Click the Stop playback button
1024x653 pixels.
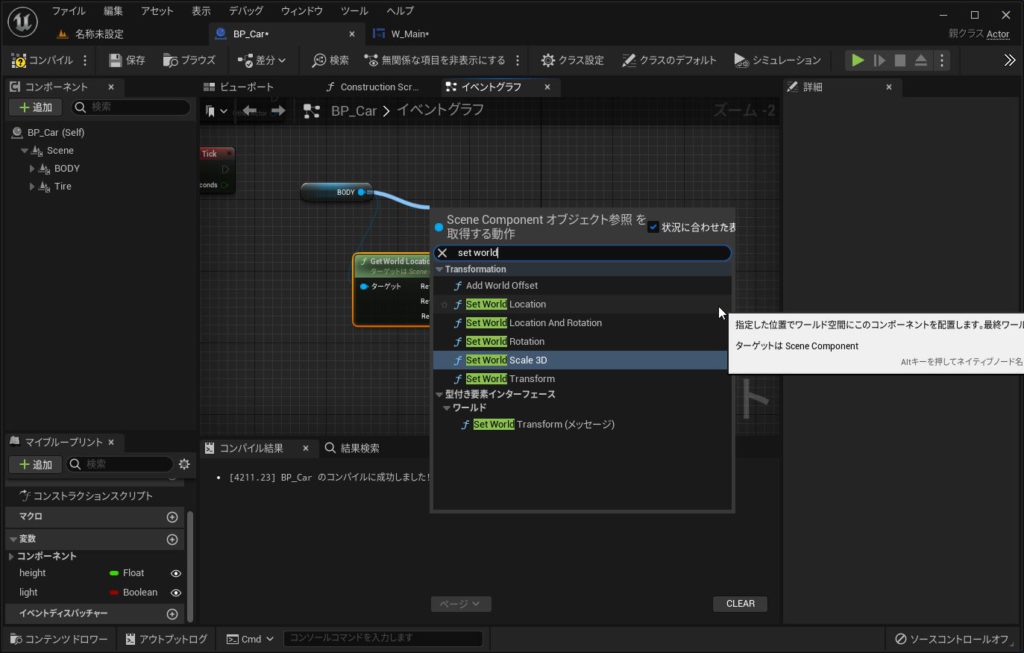point(900,60)
